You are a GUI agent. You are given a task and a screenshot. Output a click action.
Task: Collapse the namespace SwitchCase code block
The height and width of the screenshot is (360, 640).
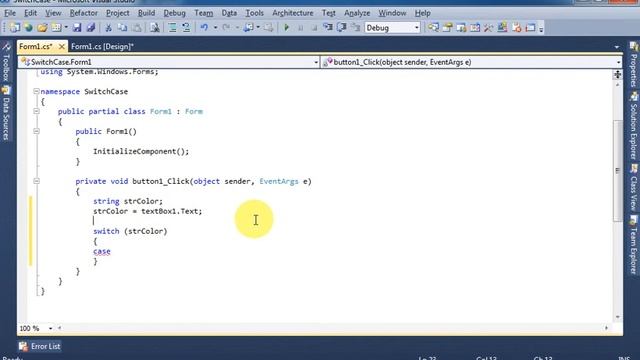(36, 91)
